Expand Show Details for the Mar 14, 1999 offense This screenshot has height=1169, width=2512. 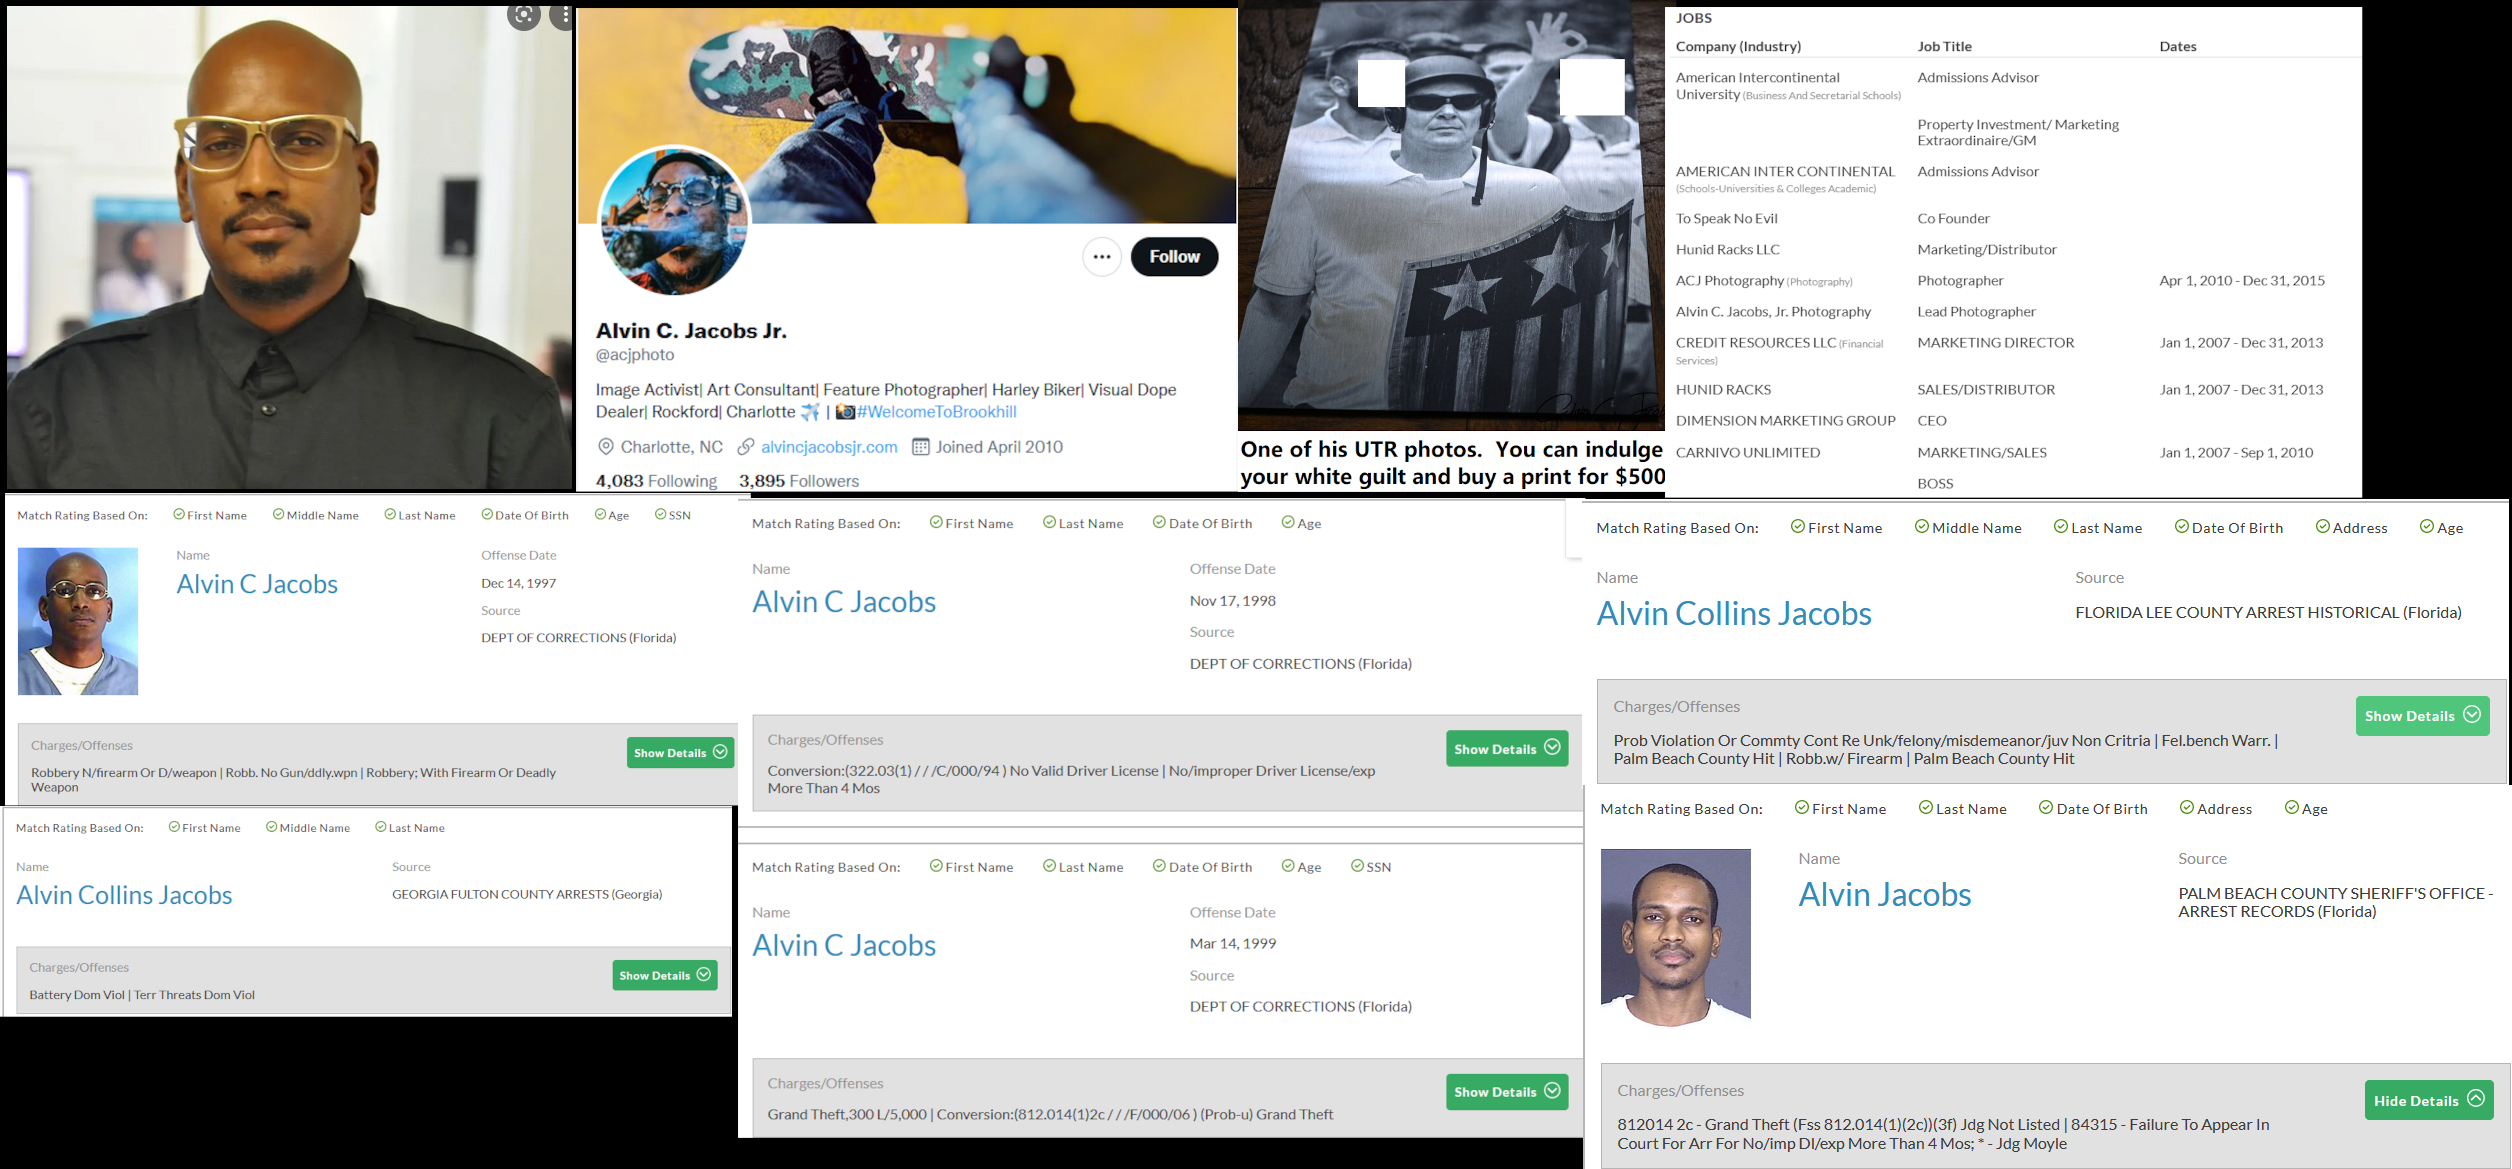1506,1091
